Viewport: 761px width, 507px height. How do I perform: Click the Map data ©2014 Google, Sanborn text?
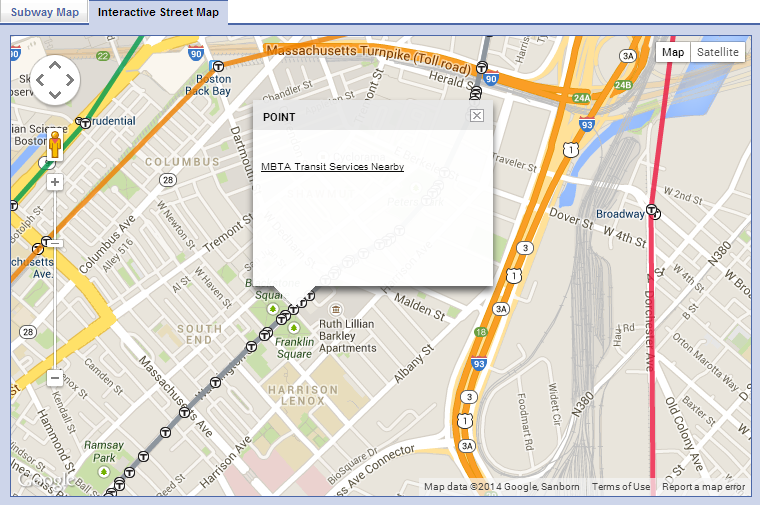[x=501, y=487]
